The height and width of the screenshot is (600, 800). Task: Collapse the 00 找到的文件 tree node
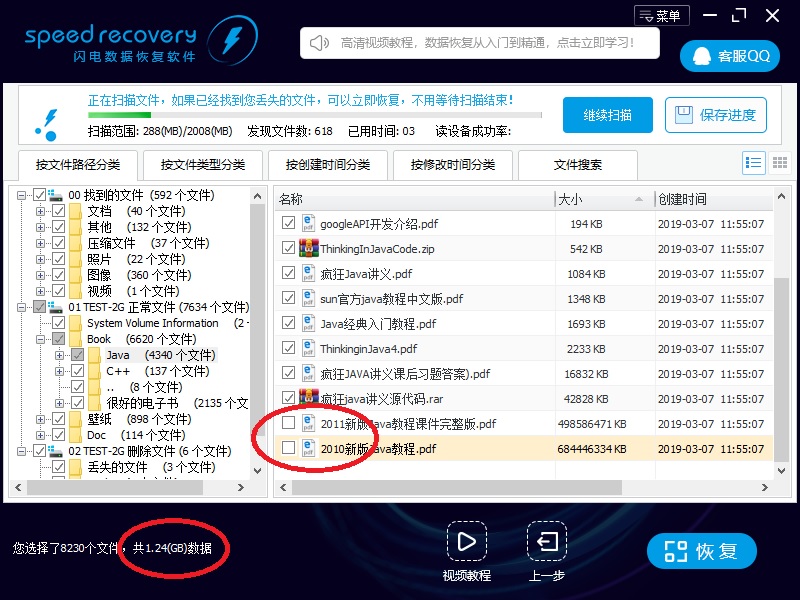click(x=23, y=195)
